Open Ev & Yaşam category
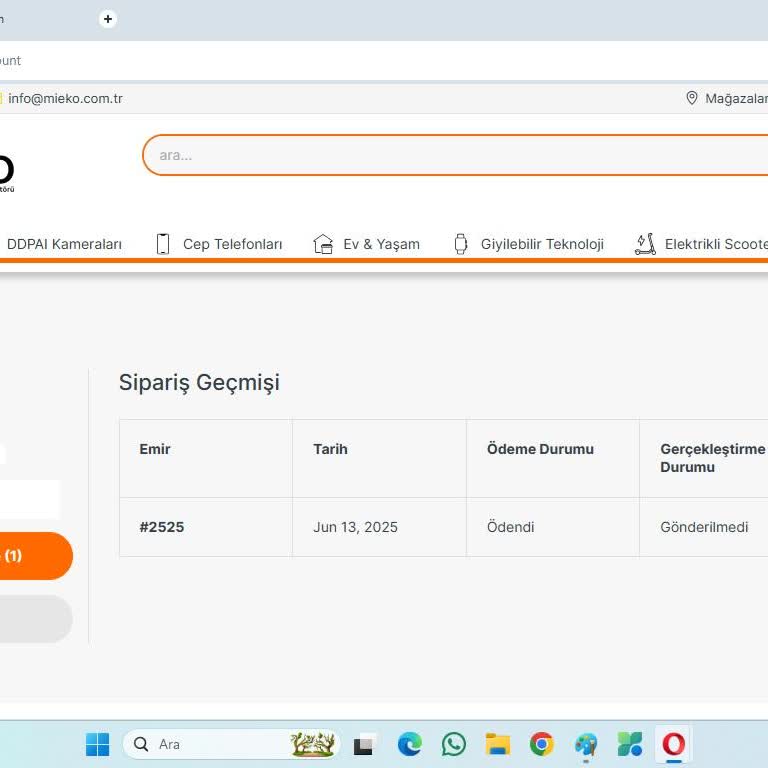768x768 pixels. tap(382, 244)
